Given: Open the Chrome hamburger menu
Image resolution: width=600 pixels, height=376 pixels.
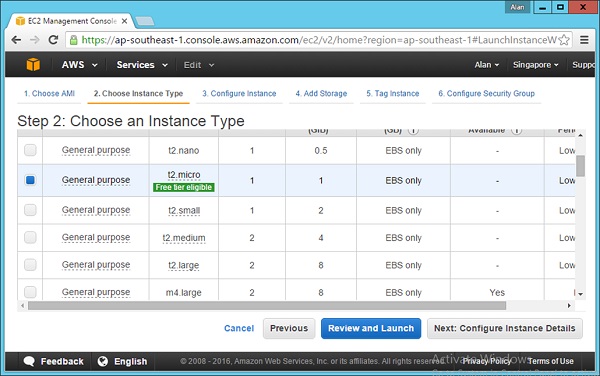Looking at the screenshot, I should pos(584,40).
